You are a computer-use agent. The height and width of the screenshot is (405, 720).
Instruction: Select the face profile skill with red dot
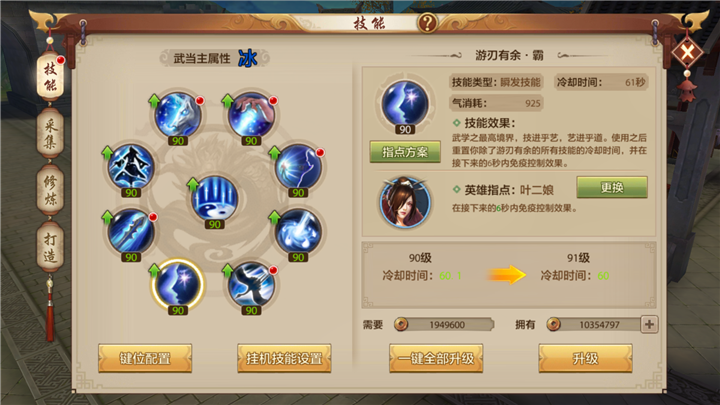click(x=298, y=167)
